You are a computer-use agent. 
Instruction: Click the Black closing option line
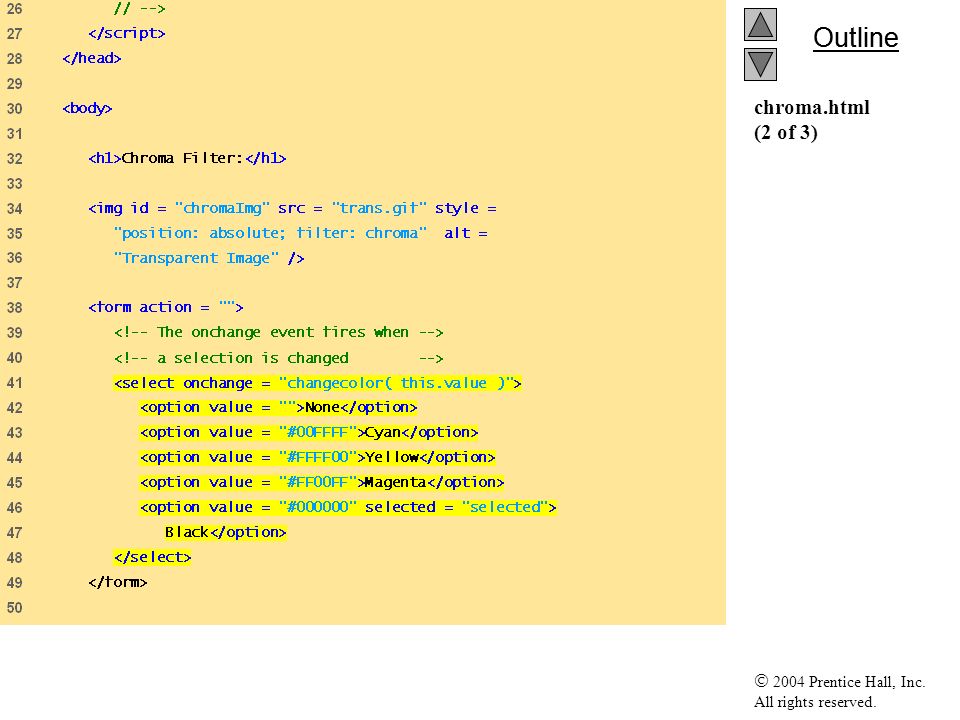pyautogui.click(x=225, y=533)
